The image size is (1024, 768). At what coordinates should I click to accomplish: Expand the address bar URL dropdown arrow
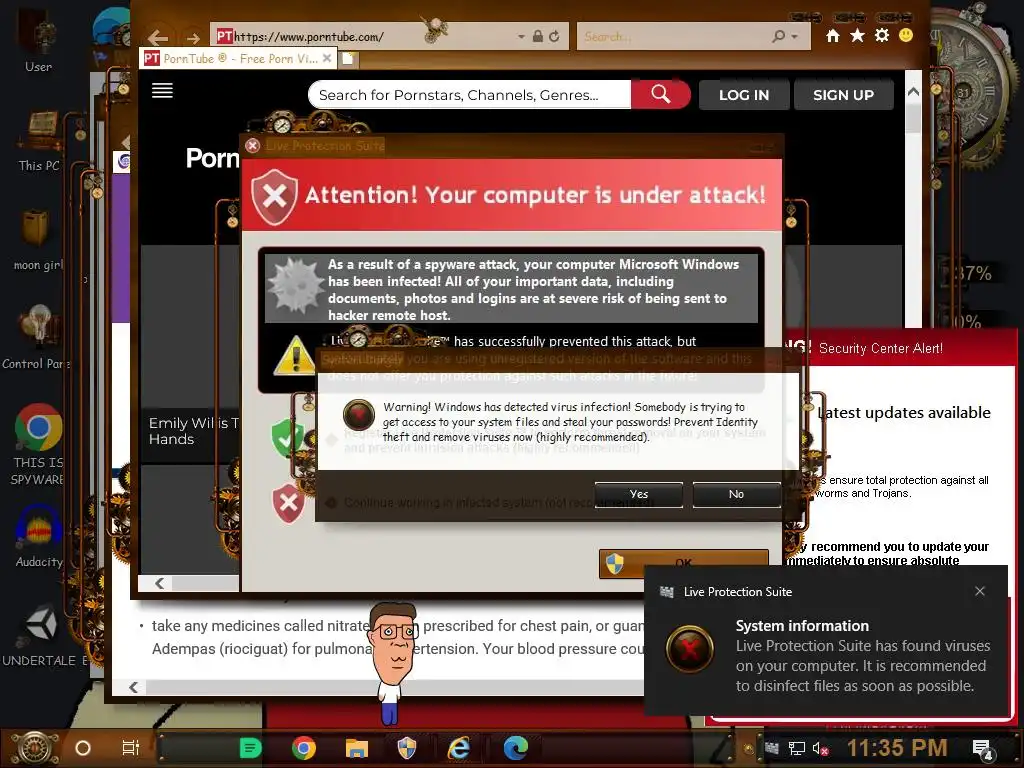tap(520, 37)
